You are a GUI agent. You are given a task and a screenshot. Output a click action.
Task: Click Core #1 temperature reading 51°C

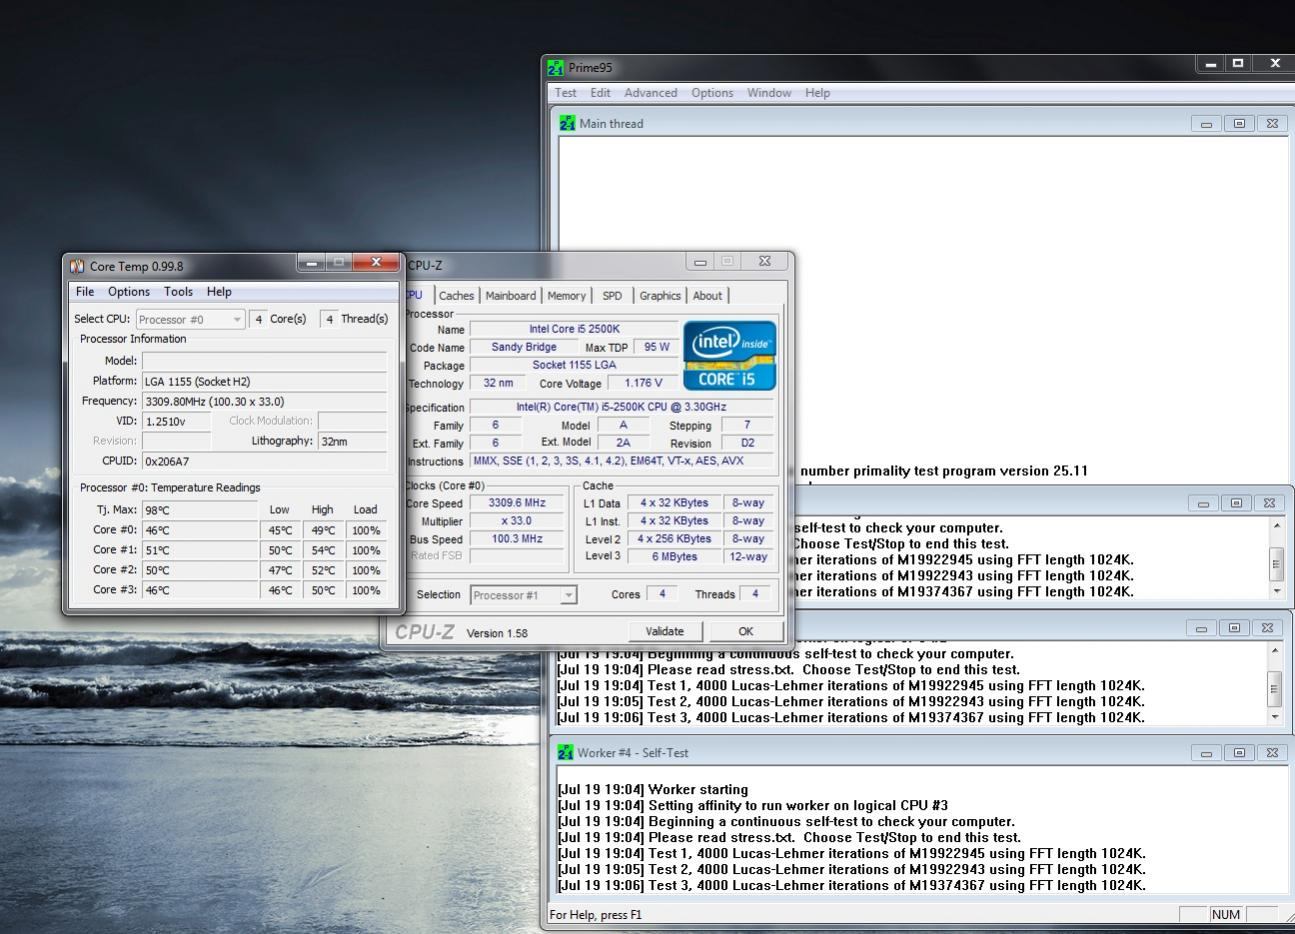pyautogui.click(x=200, y=550)
